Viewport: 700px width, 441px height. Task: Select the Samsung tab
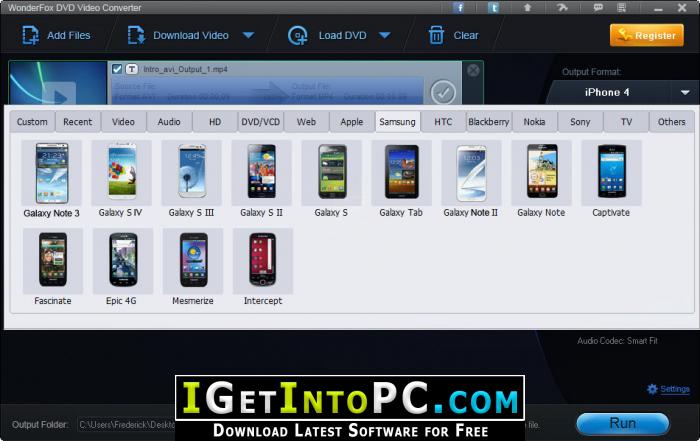pyautogui.click(x=397, y=122)
